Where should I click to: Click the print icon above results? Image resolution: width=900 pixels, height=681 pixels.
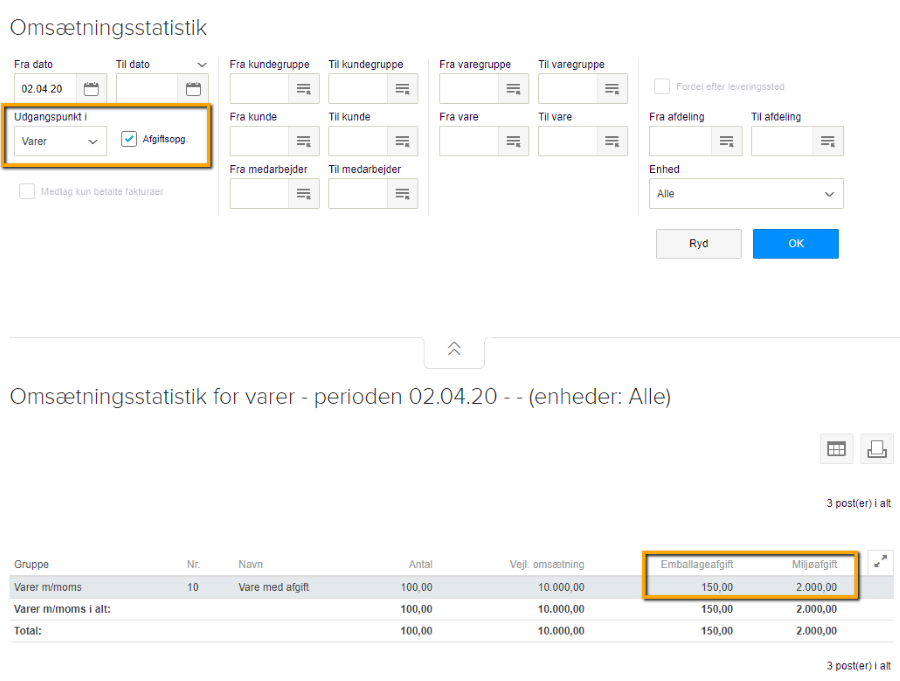click(877, 449)
